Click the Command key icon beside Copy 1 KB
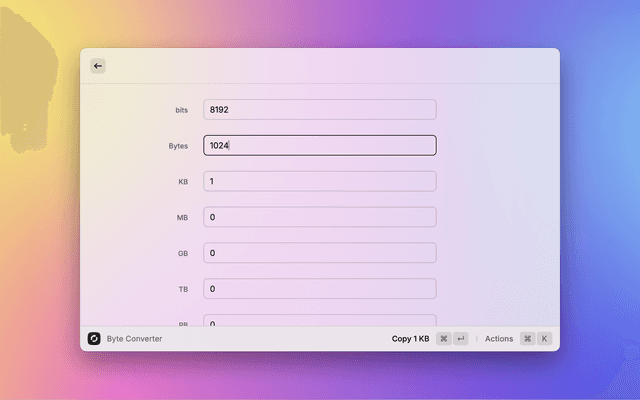640x400 pixels. tap(443, 339)
